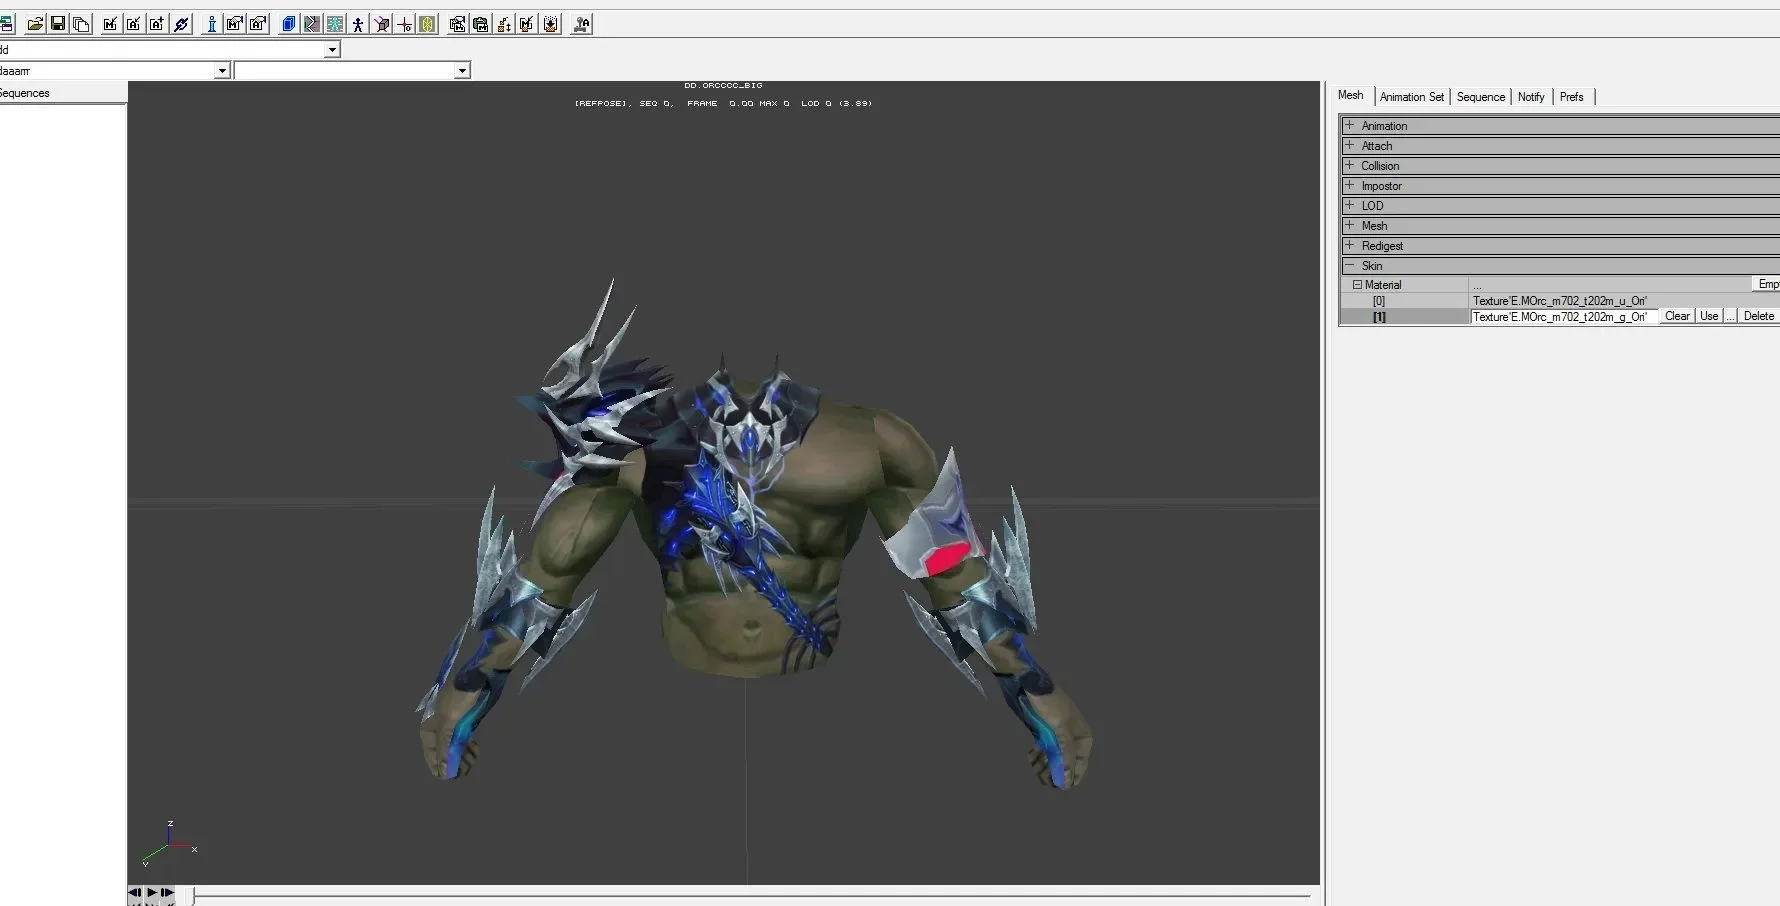Viewport: 1780px width, 906px height.
Task: Click the mesh 'M' redigest check icon
Action: tap(527, 24)
